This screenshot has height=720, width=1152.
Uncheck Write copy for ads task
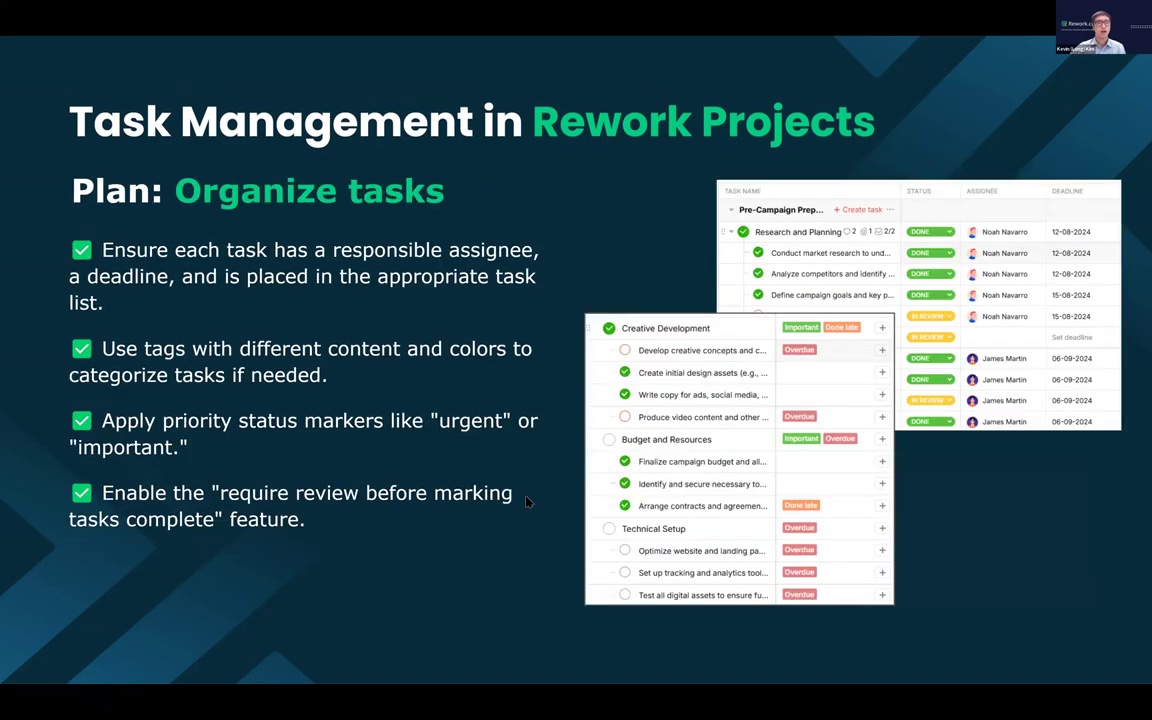point(624,394)
